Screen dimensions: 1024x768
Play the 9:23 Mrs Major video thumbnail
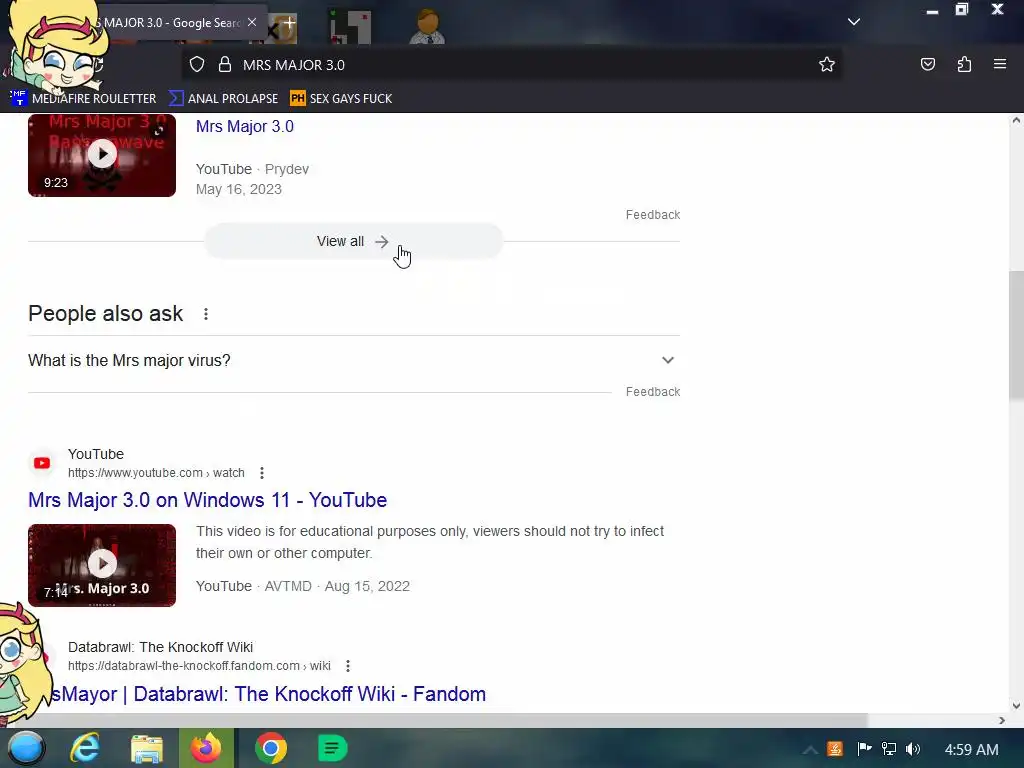[x=102, y=155]
